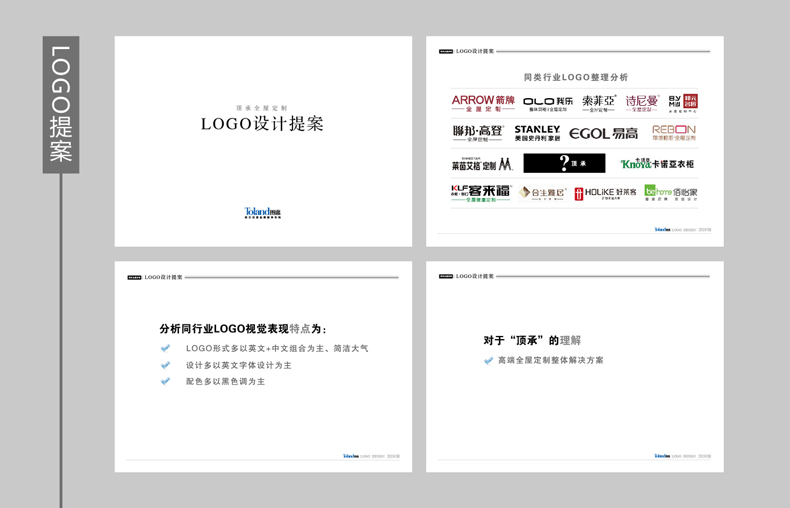Select the OLO 我乐 logo

coord(548,102)
